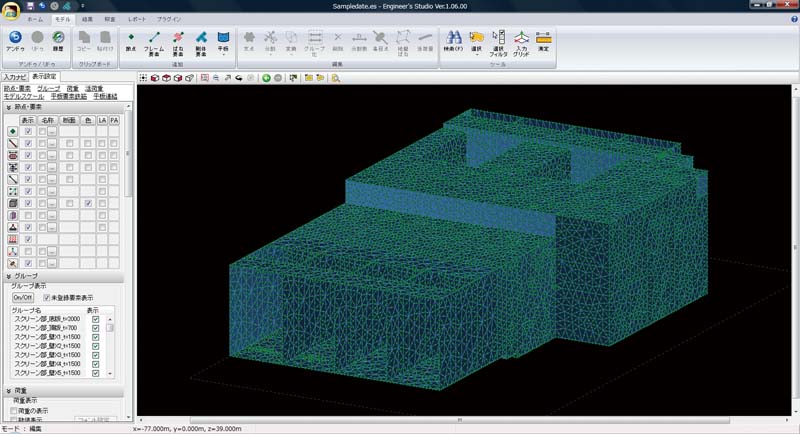Select the フレーム要素 tool
800x434 pixels.
click(x=154, y=38)
